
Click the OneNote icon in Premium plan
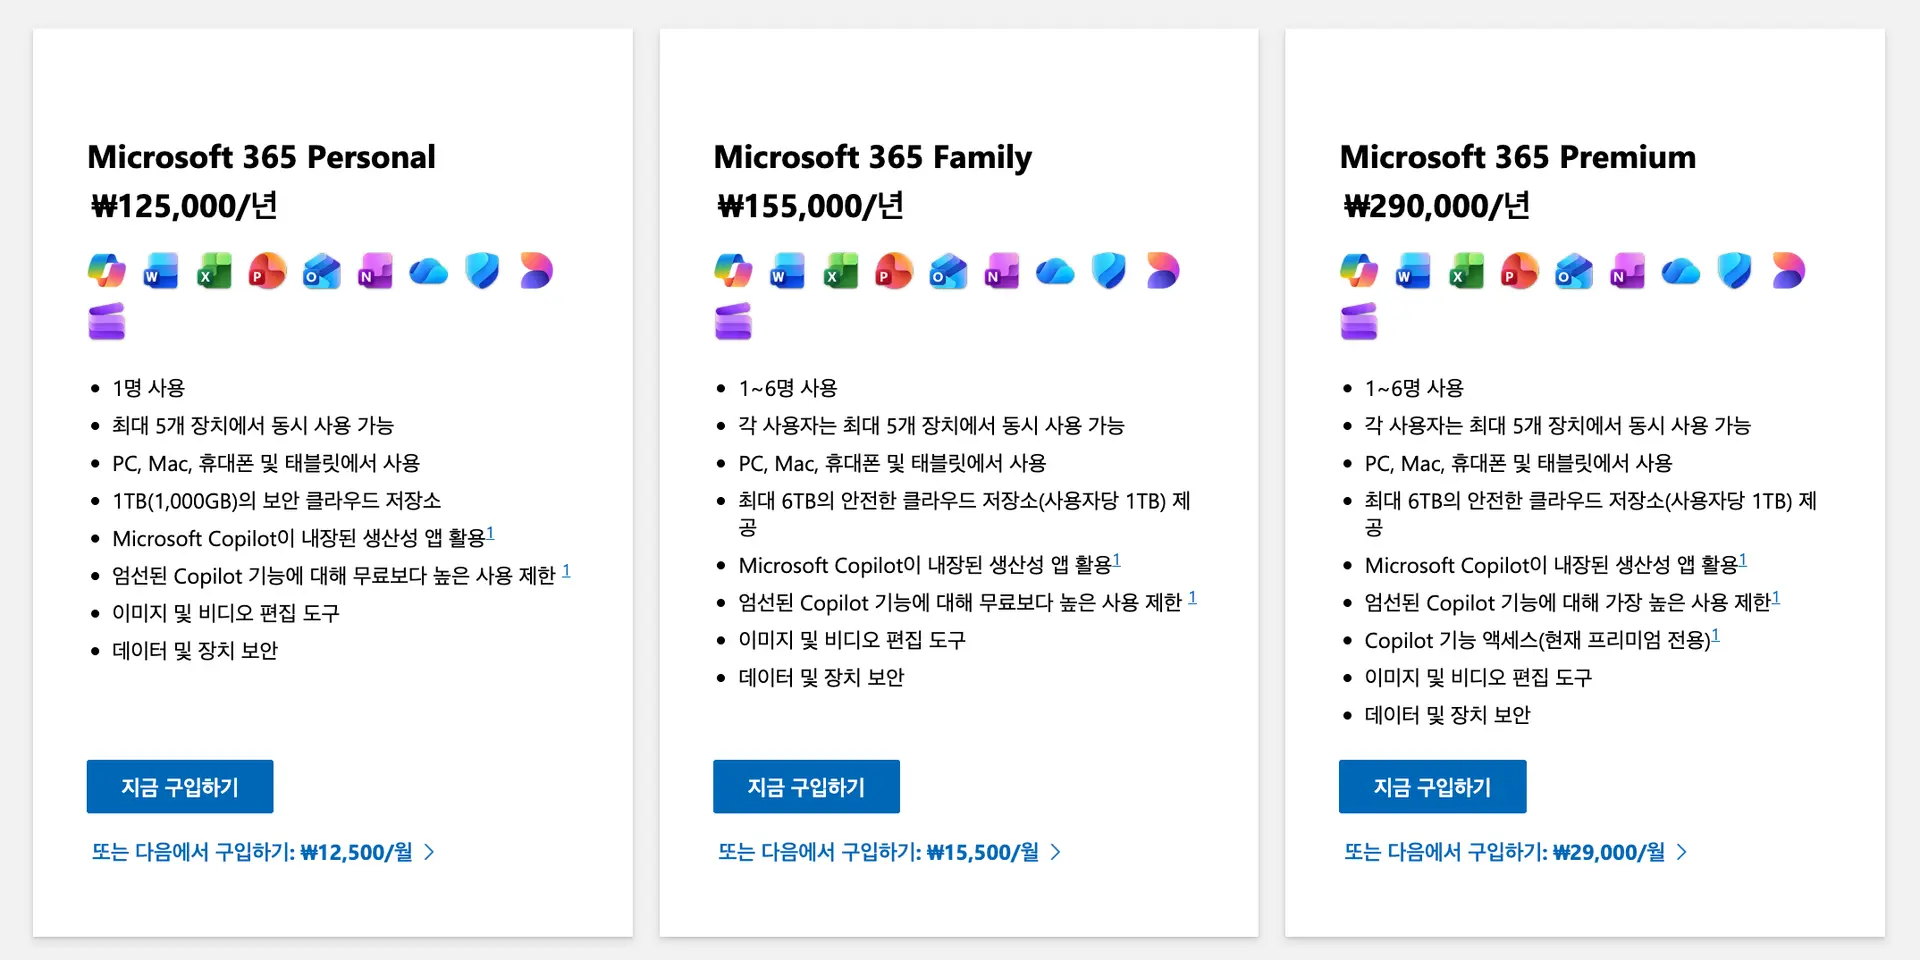click(x=1627, y=271)
